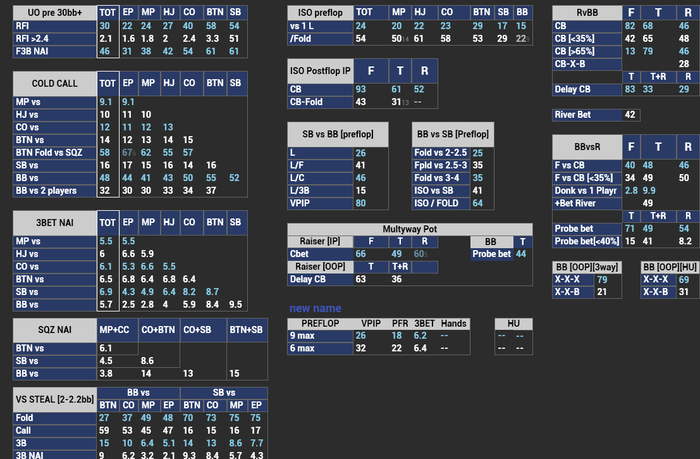Select the 'SB vs' group header in VS STEAL
Screen dimensions: 700x459
(x=224, y=393)
